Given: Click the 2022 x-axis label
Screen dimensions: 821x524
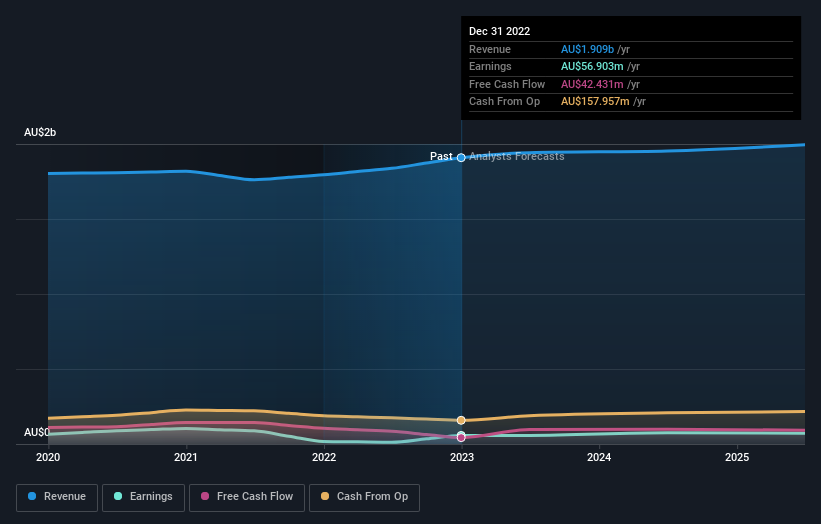Looking at the screenshot, I should [x=324, y=457].
